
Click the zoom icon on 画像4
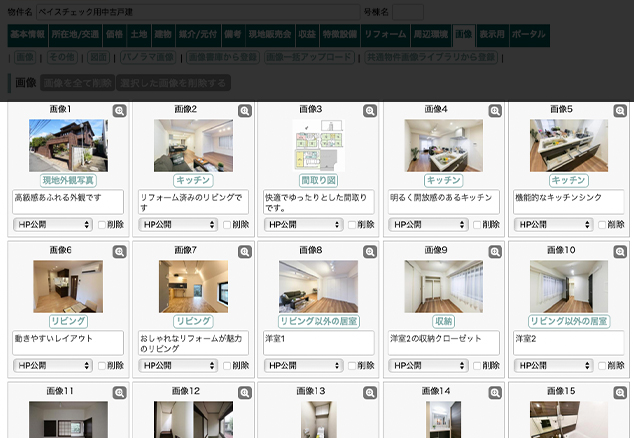[x=495, y=110]
